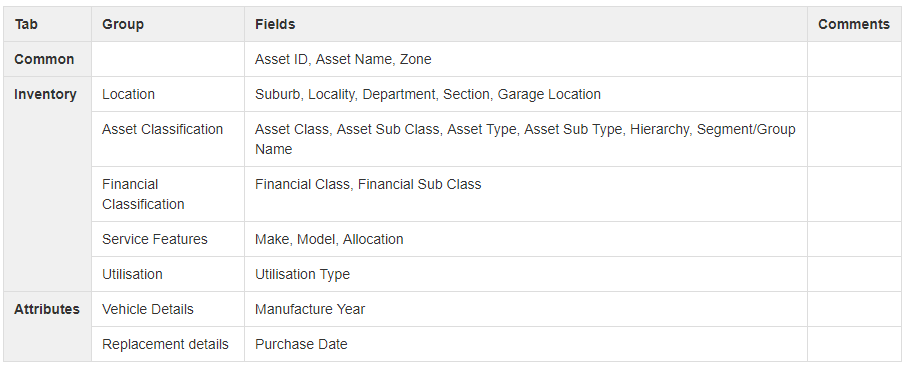The width and height of the screenshot is (905, 367).
Task: Click the Utilisation Type fields cell
Action: pyautogui.click(x=526, y=274)
